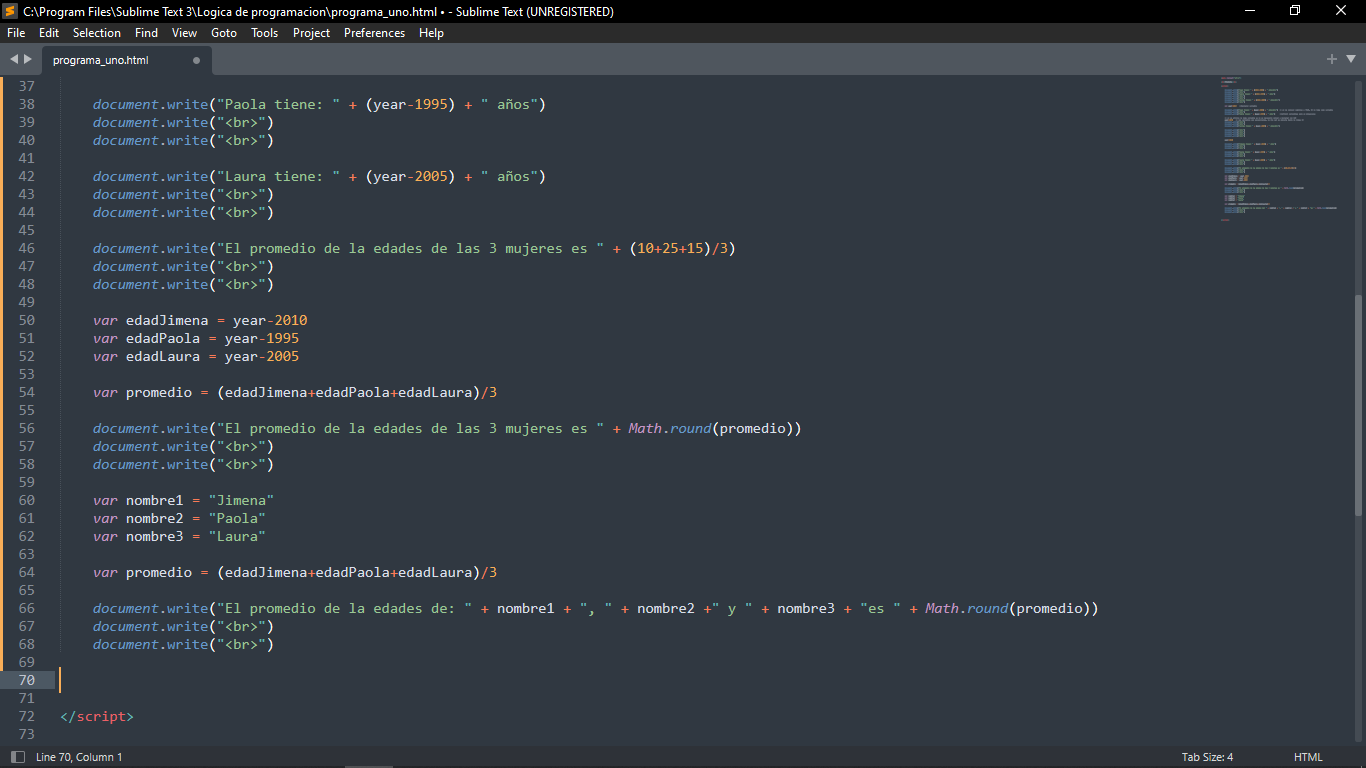Image resolution: width=1366 pixels, height=768 pixels.
Task: Place cursor on empty line 70
Action: (640, 680)
